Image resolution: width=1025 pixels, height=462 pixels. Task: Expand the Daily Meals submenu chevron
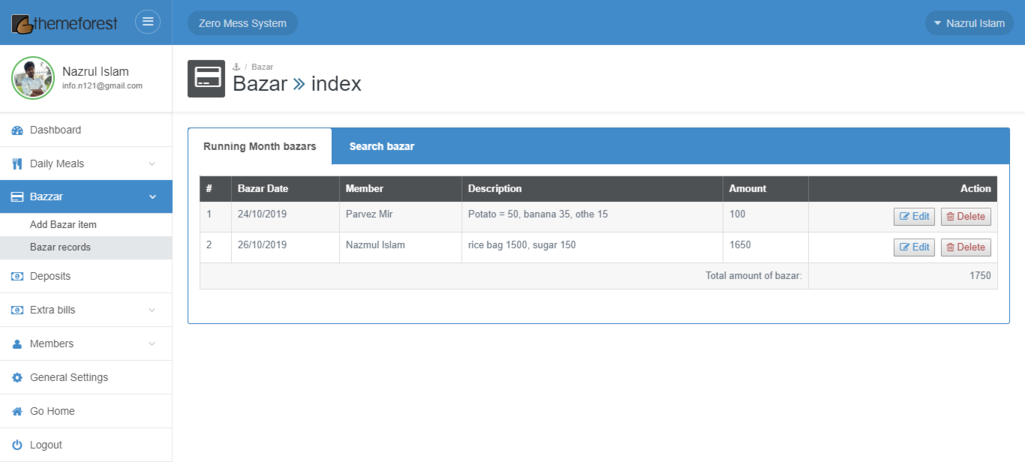(152, 164)
